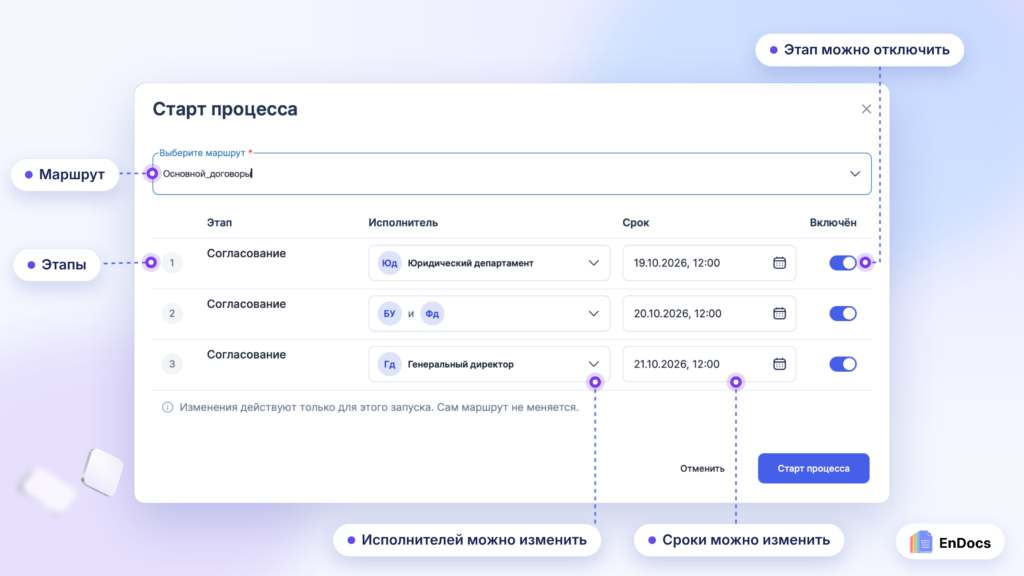Disable stage 3 toggle switch

click(x=842, y=364)
